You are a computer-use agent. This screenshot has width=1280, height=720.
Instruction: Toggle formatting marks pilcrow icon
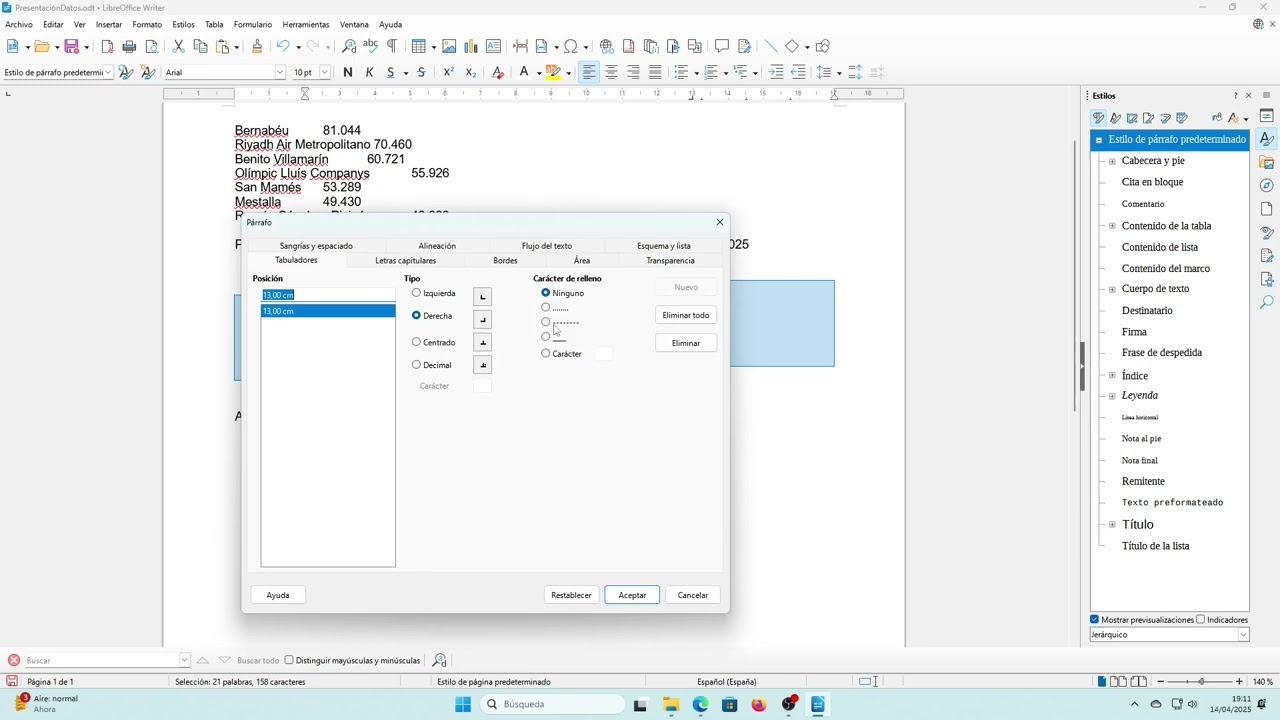coord(391,46)
